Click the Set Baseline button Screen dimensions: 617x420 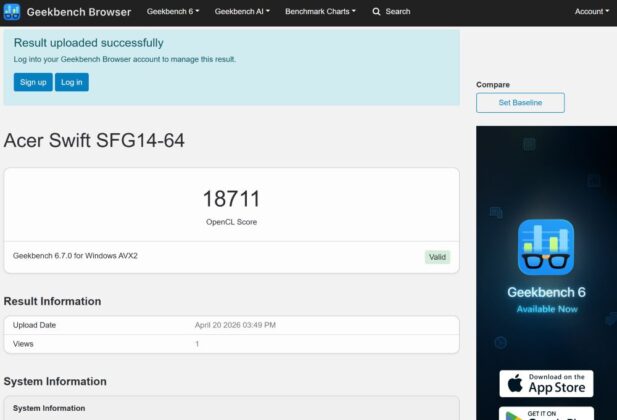pos(520,103)
